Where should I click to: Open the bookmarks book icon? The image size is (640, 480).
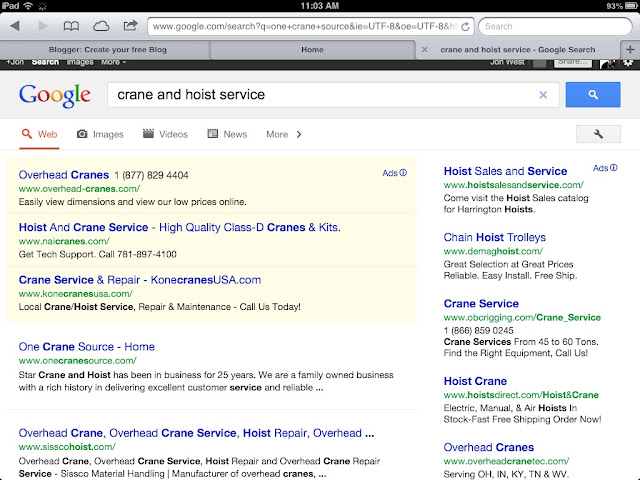[71, 27]
